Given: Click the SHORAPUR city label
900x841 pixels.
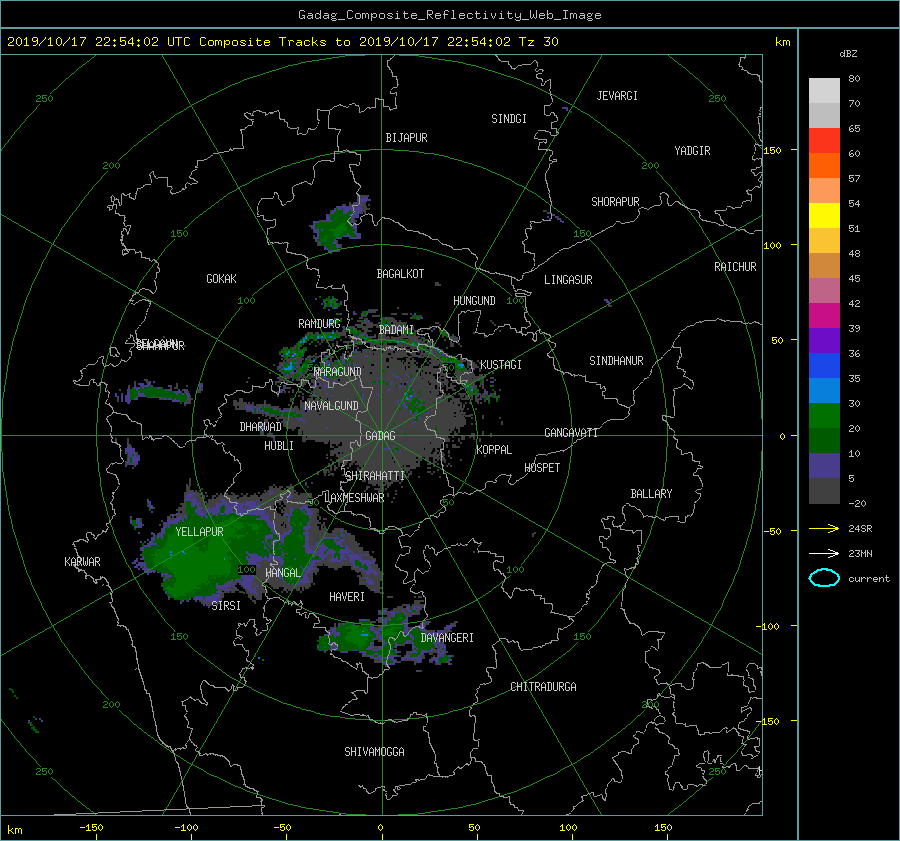Looking at the screenshot, I should point(615,202).
